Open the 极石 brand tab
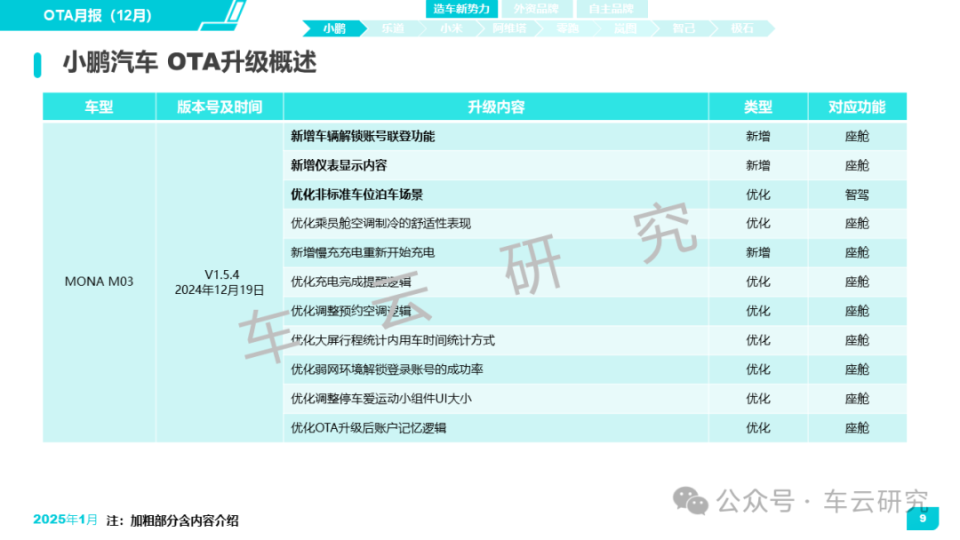 click(742, 28)
